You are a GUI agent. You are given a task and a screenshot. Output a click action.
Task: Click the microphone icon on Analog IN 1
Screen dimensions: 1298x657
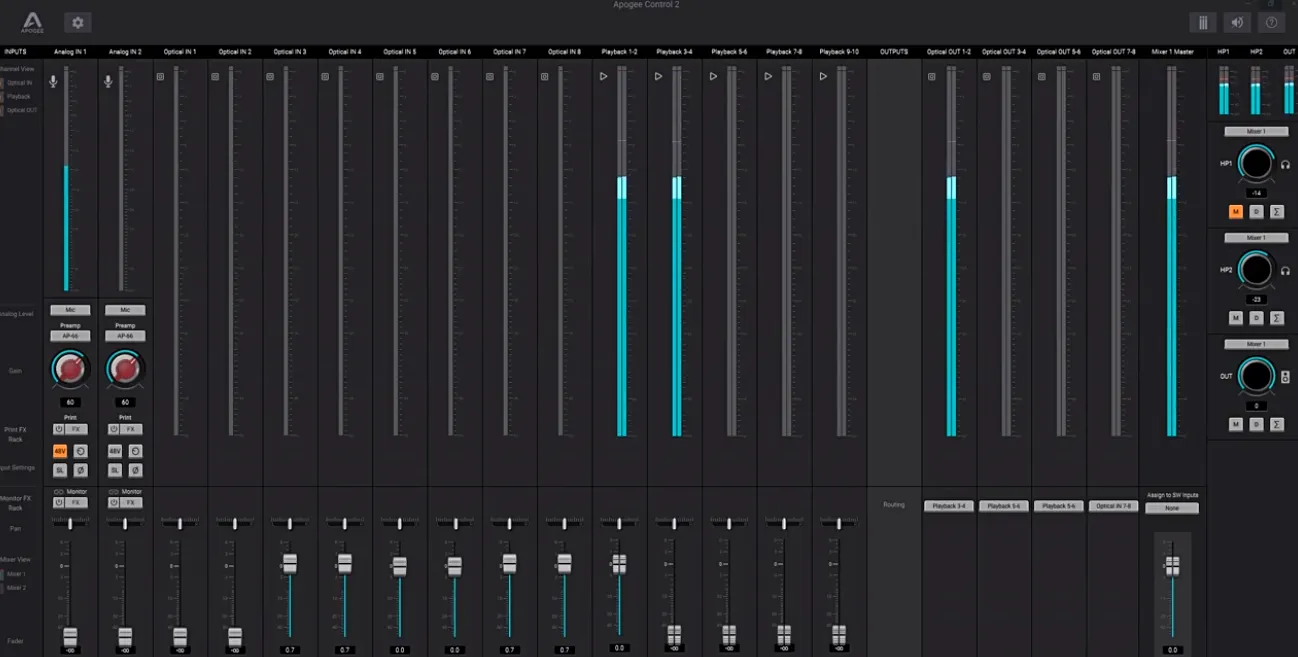coord(54,81)
